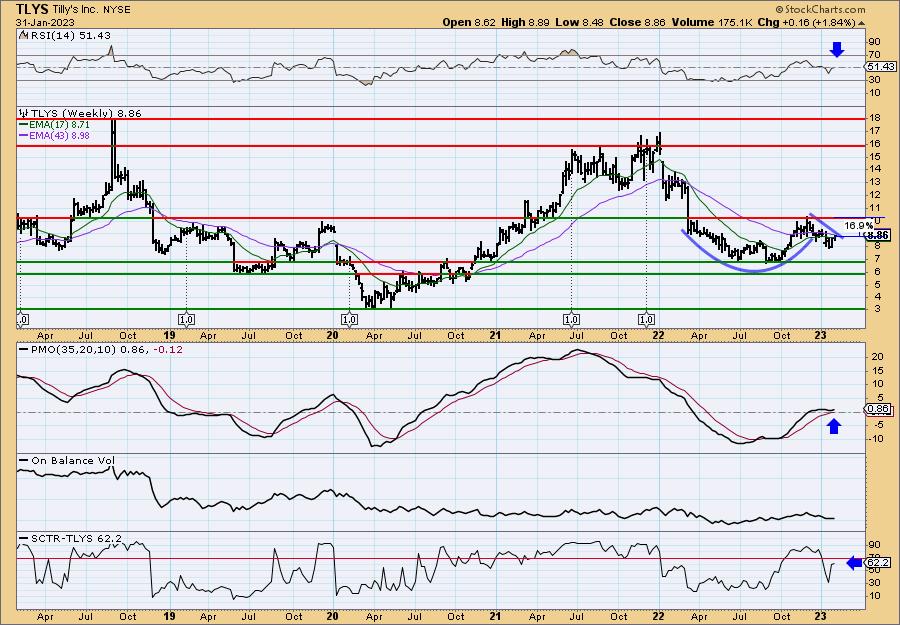Image resolution: width=900 pixels, height=625 pixels.
Task: Select the On Balance Vol label
Action: [x=73, y=460]
